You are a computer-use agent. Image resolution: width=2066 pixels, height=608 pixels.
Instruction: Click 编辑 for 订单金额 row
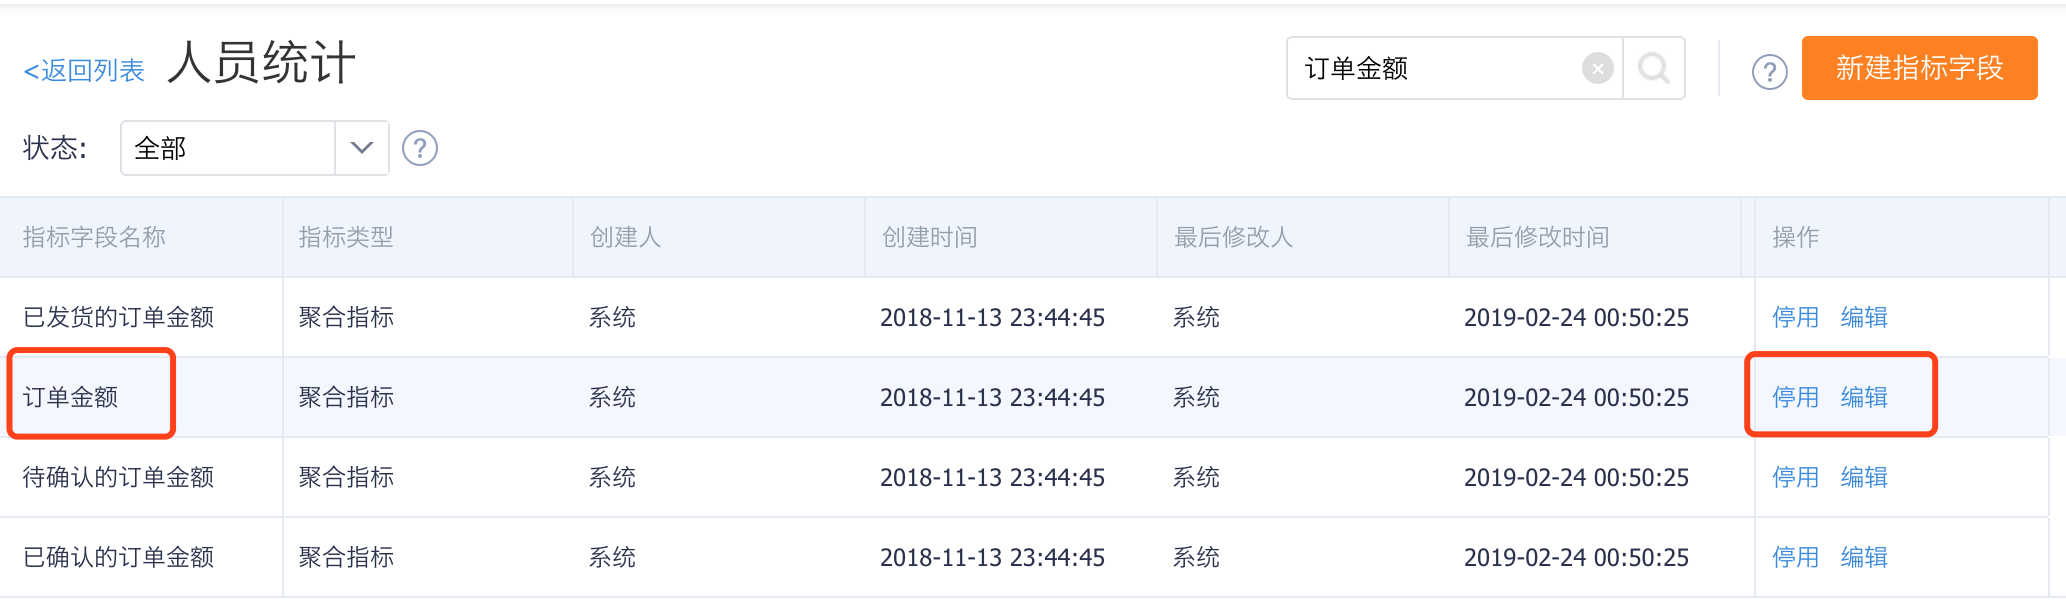tap(1864, 397)
